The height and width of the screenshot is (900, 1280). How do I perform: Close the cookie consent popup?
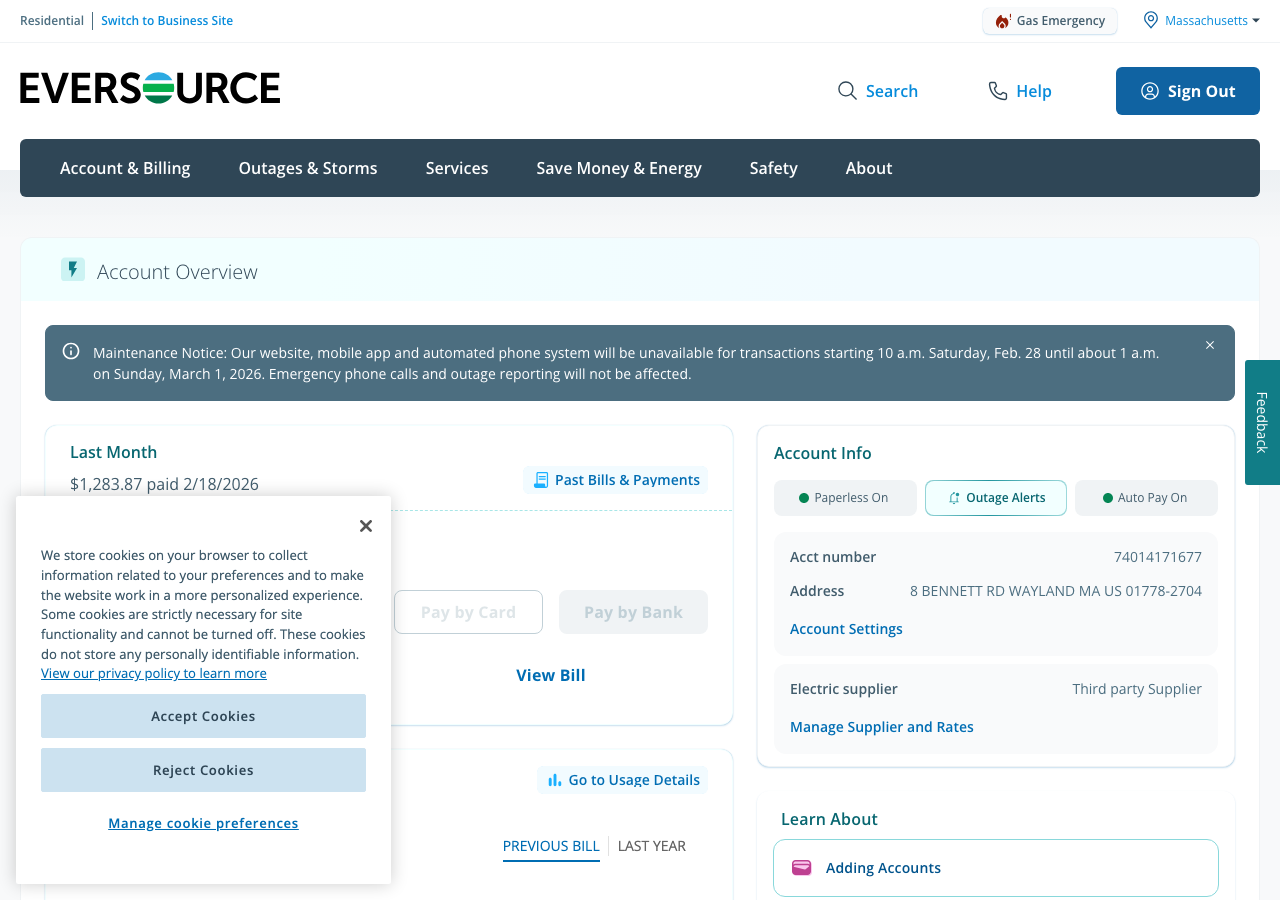(x=366, y=526)
